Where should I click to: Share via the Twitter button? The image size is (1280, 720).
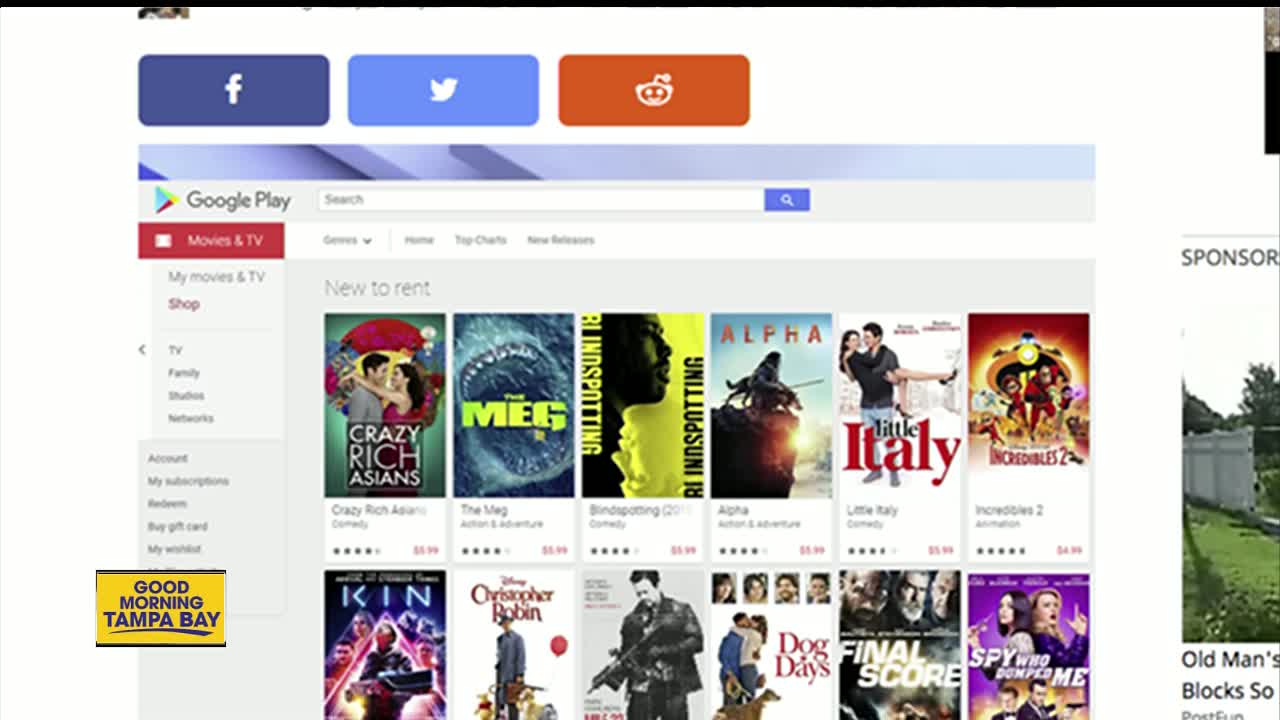coord(443,90)
